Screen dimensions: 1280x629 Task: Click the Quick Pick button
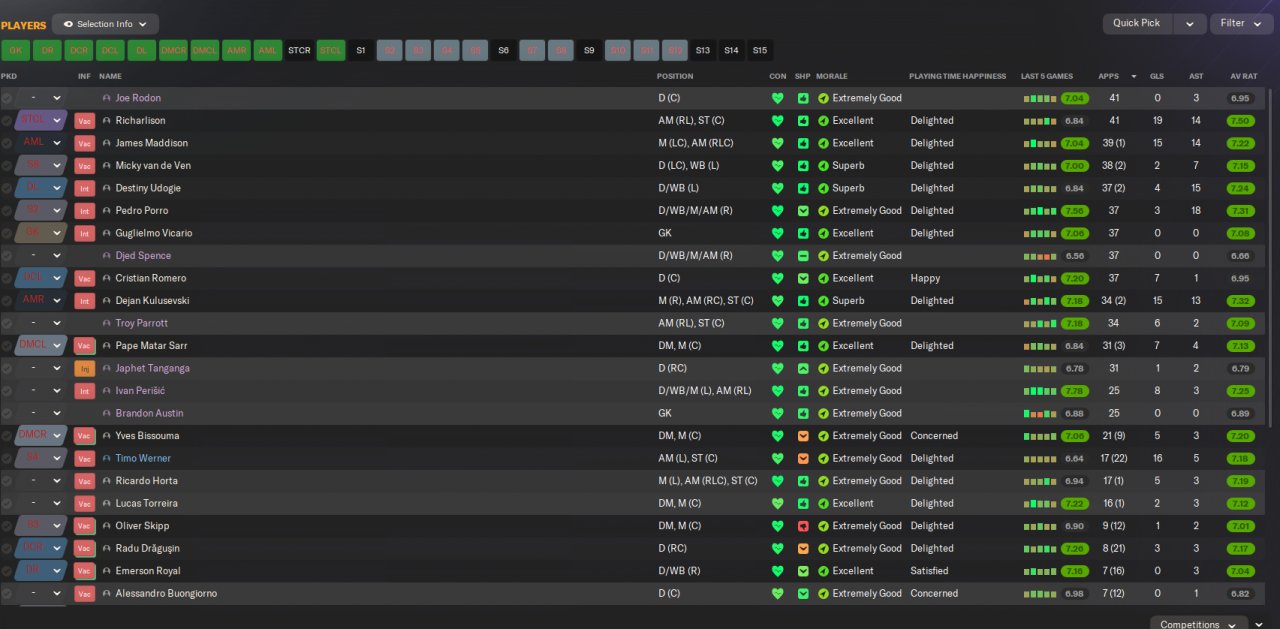point(1138,23)
